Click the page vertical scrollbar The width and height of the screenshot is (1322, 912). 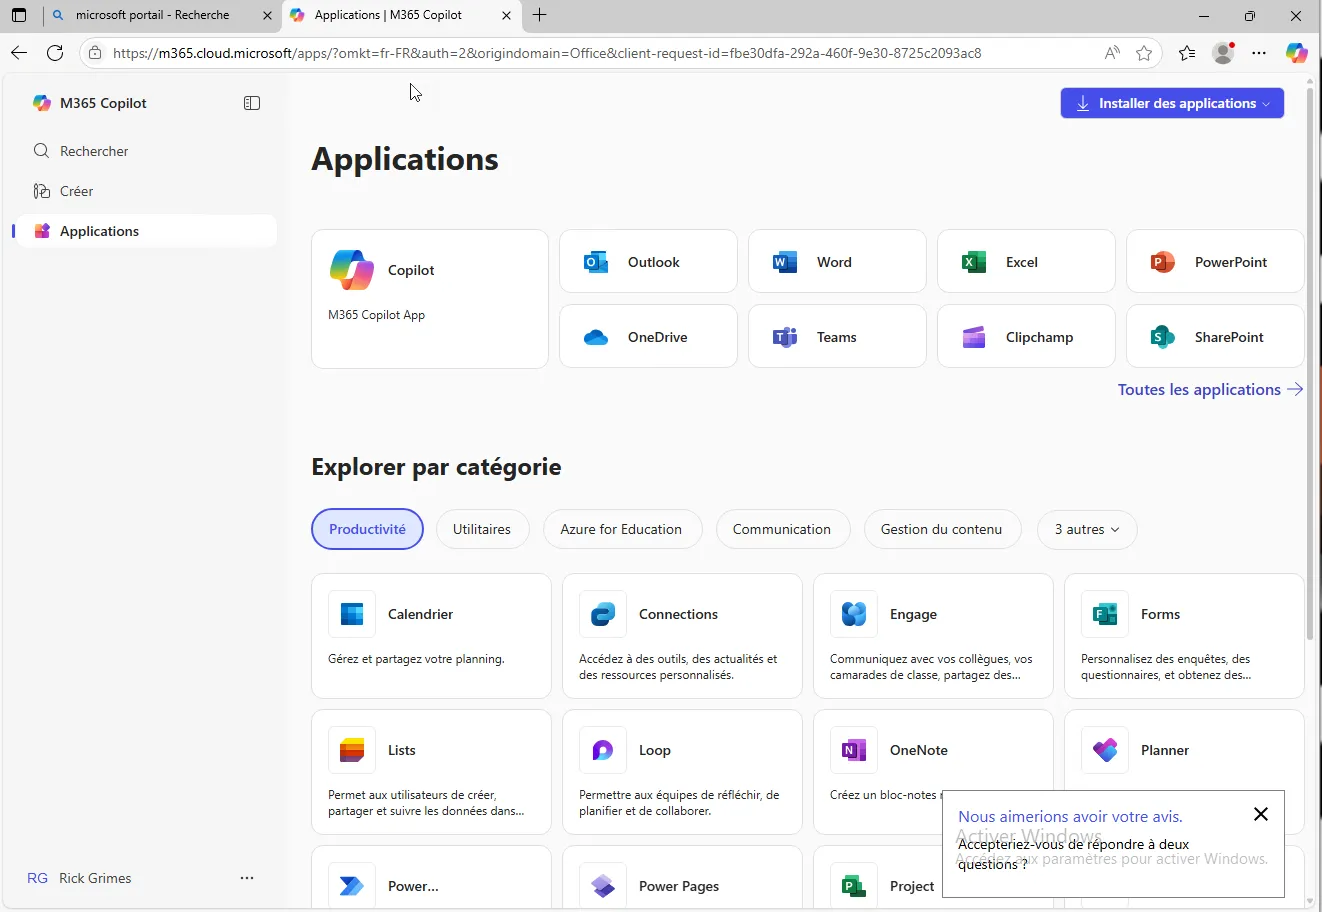[1310, 400]
